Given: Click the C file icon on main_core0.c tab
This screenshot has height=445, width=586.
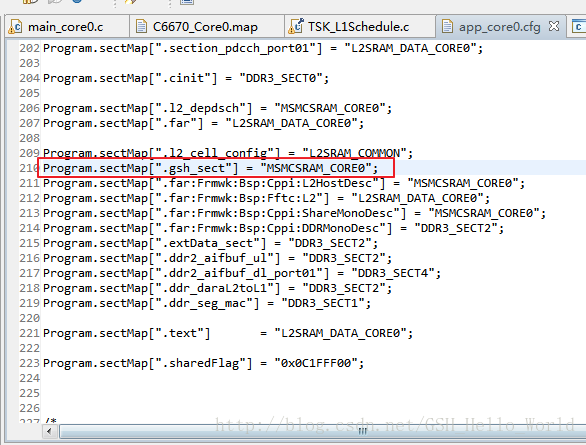Looking at the screenshot, I should 15,27.
